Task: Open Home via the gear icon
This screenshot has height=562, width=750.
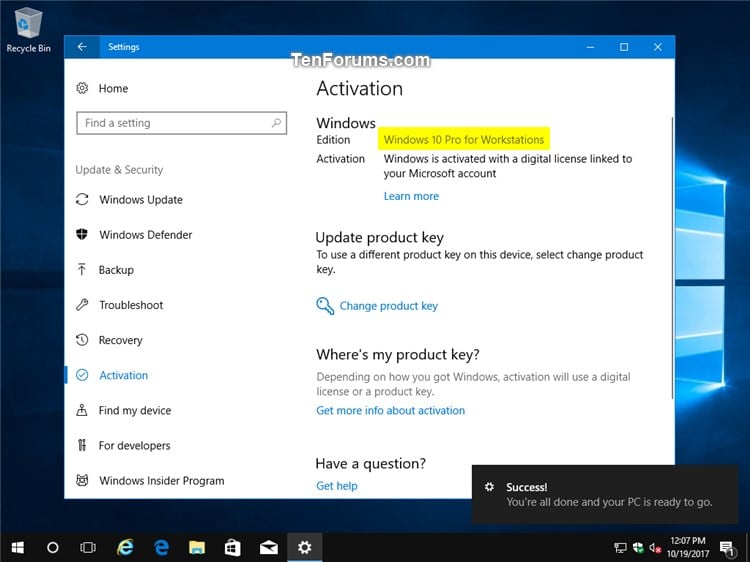Action: click(x=82, y=88)
